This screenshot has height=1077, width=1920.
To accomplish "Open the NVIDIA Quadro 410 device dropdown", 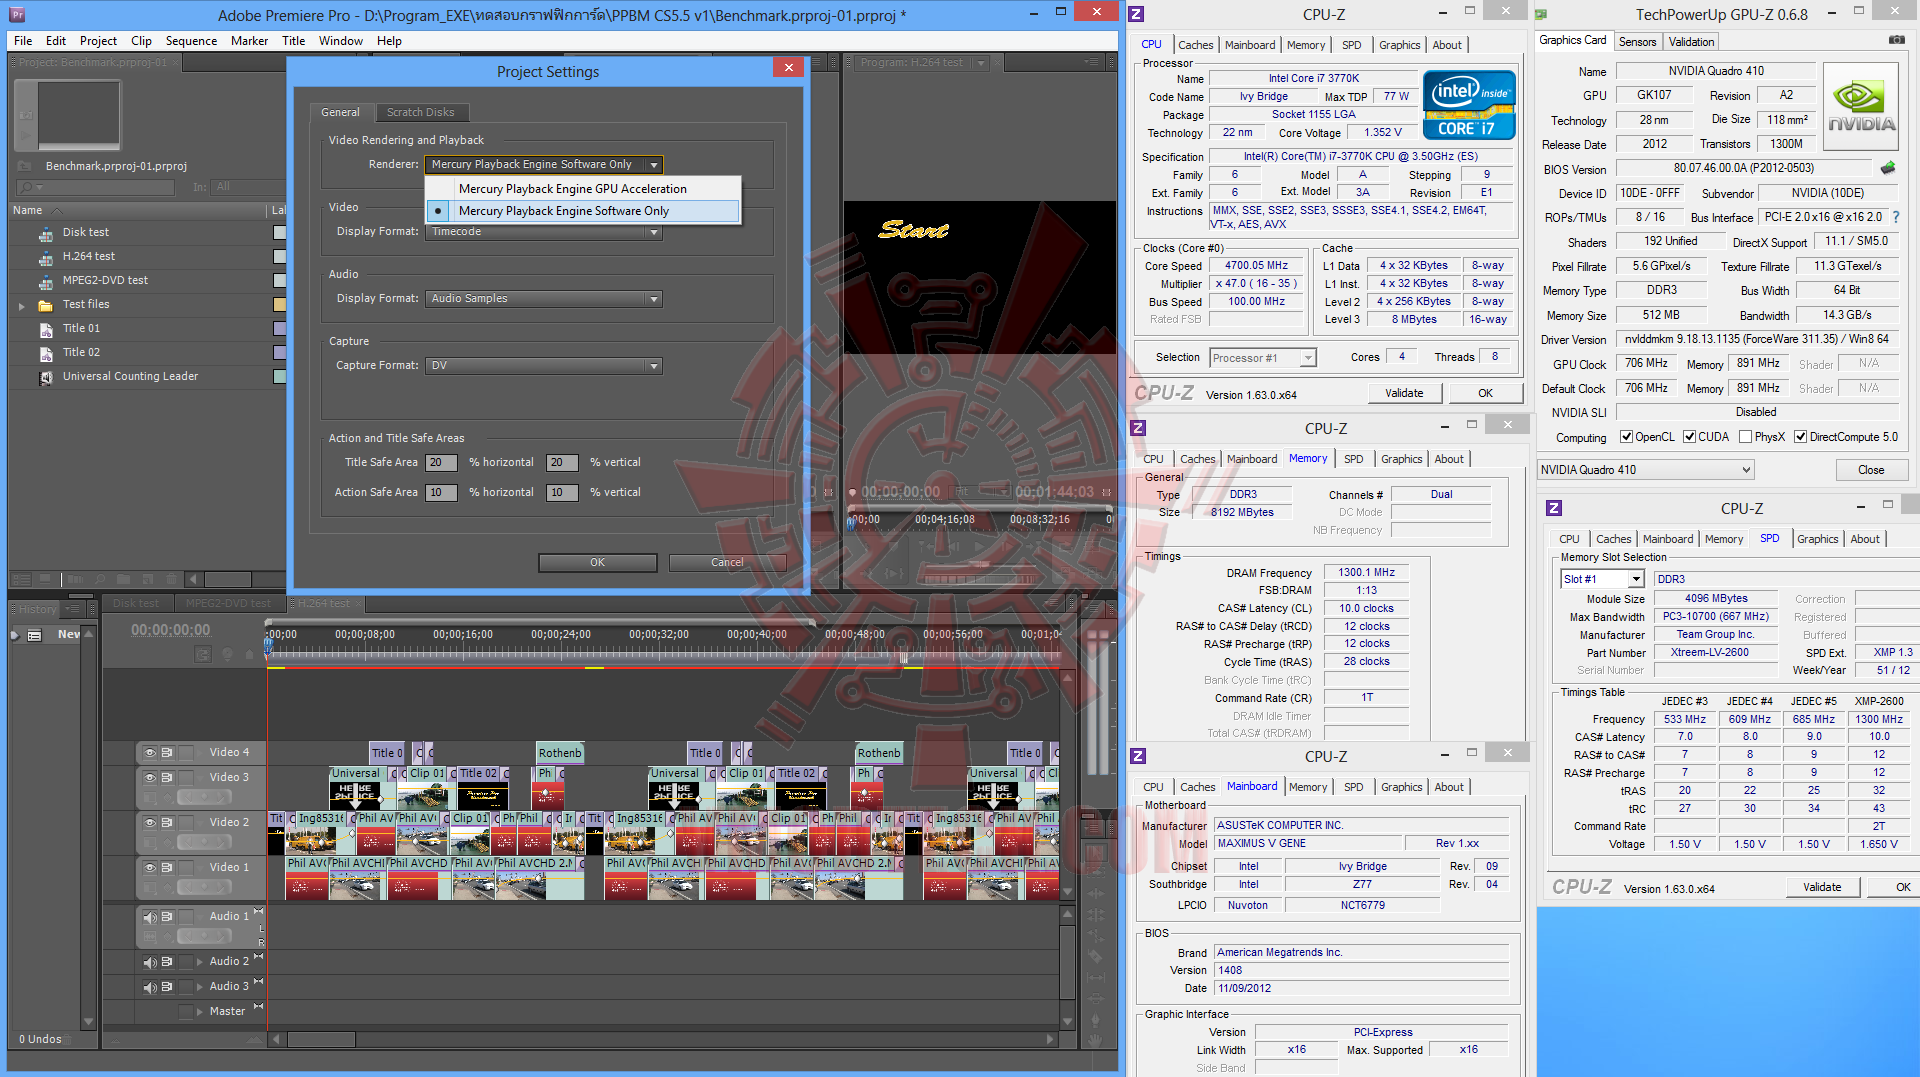I will [1646, 470].
